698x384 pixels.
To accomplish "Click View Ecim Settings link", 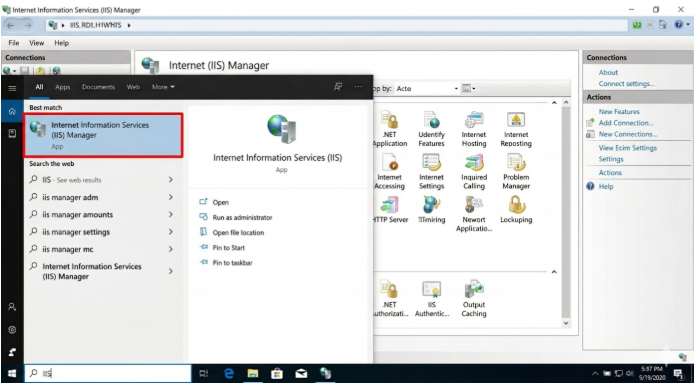I will [628, 148].
